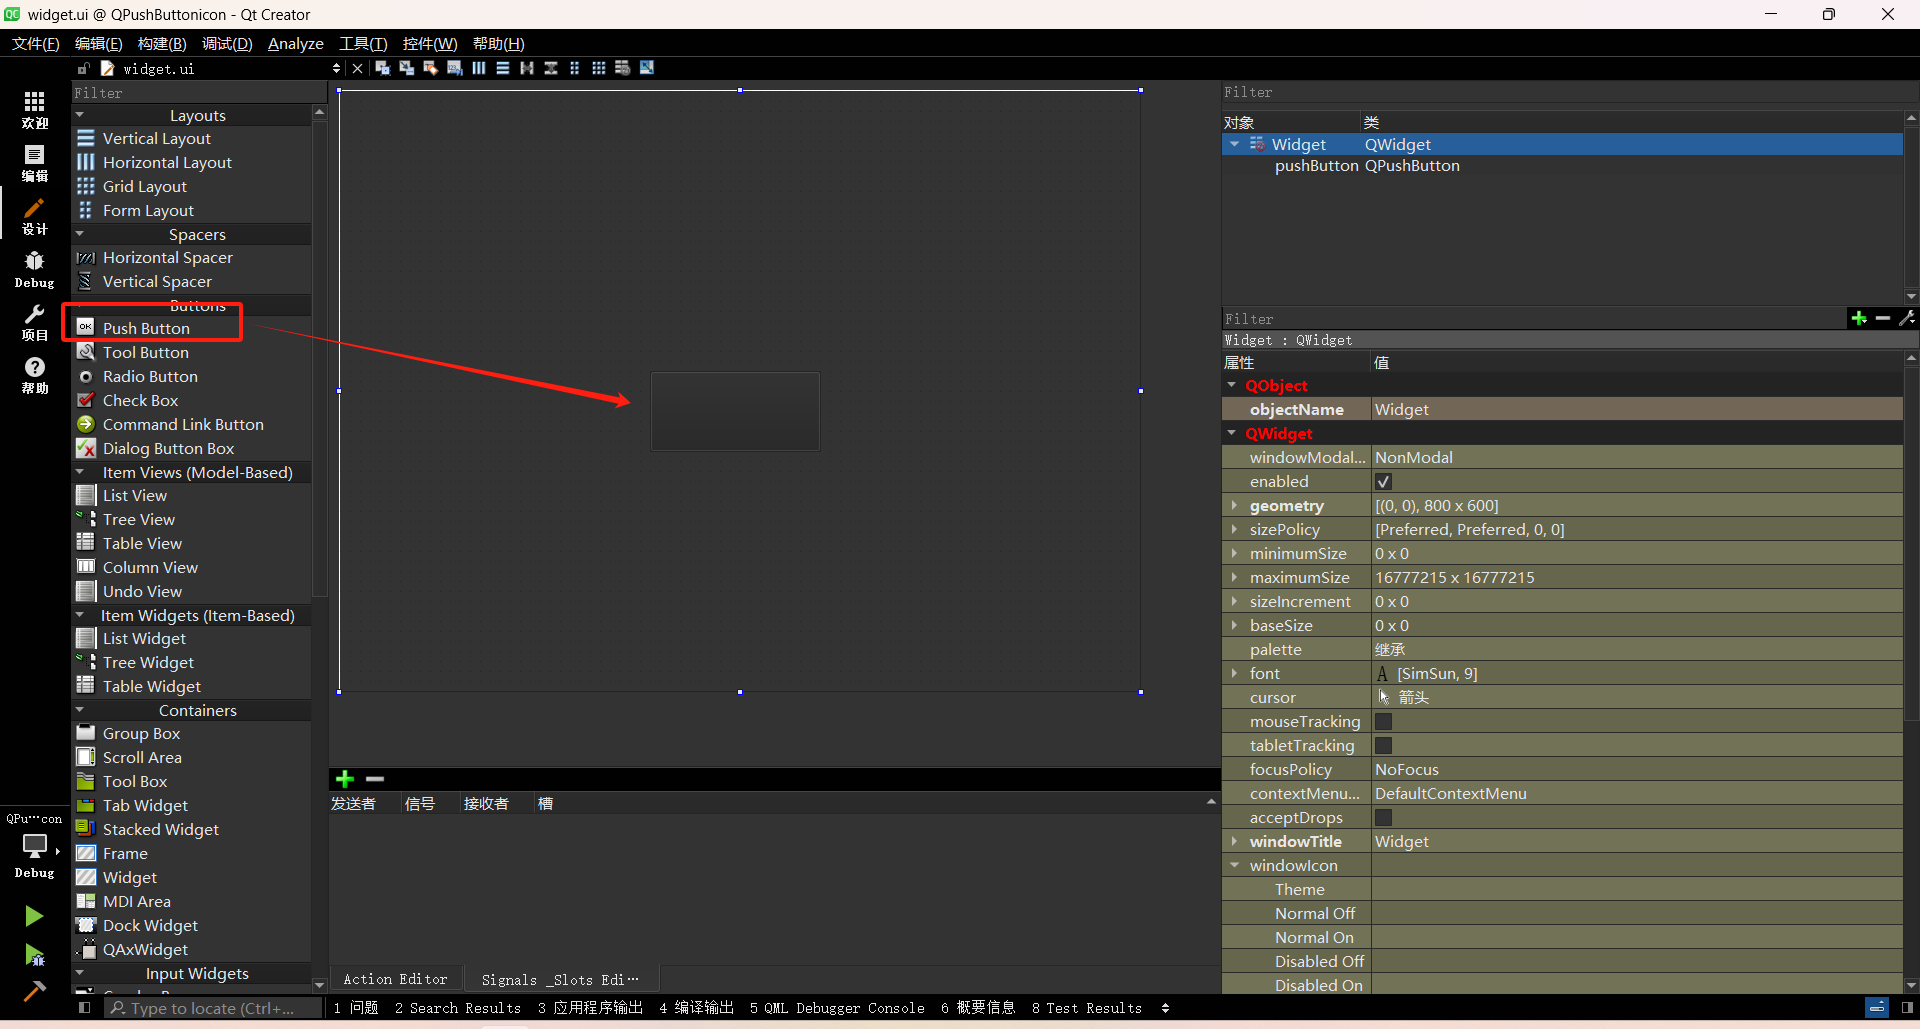Open property editor wrench settings
The image size is (1920, 1029).
(1907, 318)
